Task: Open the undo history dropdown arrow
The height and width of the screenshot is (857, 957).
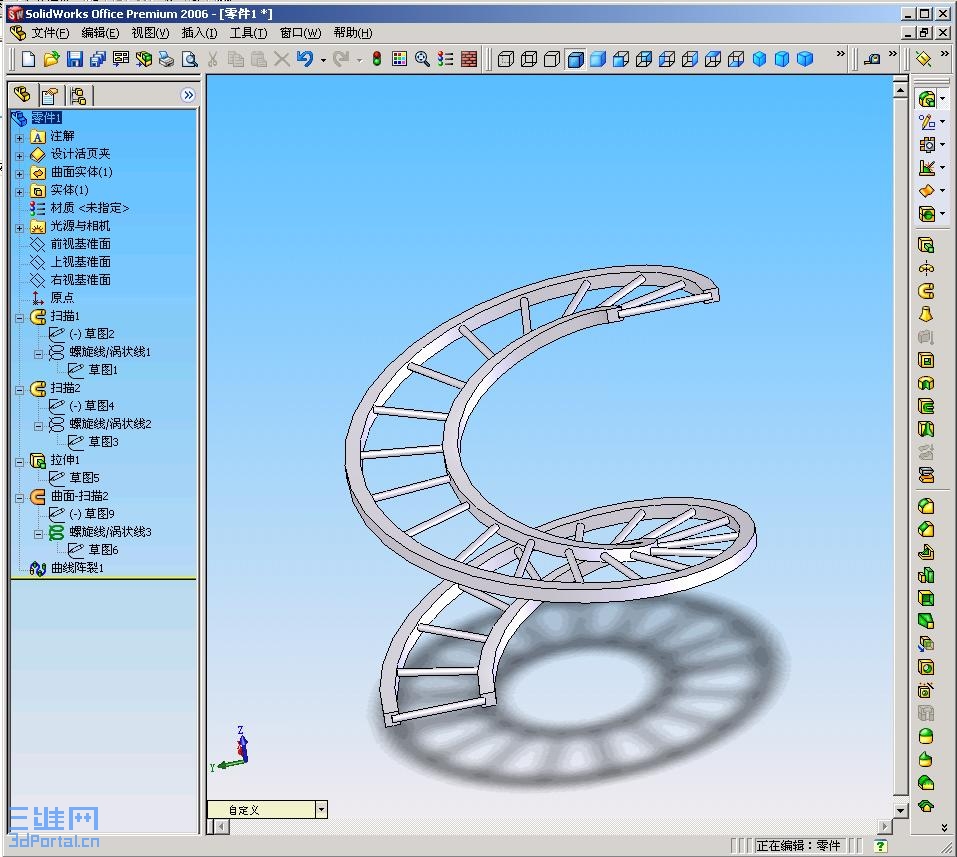Action: coord(323,60)
